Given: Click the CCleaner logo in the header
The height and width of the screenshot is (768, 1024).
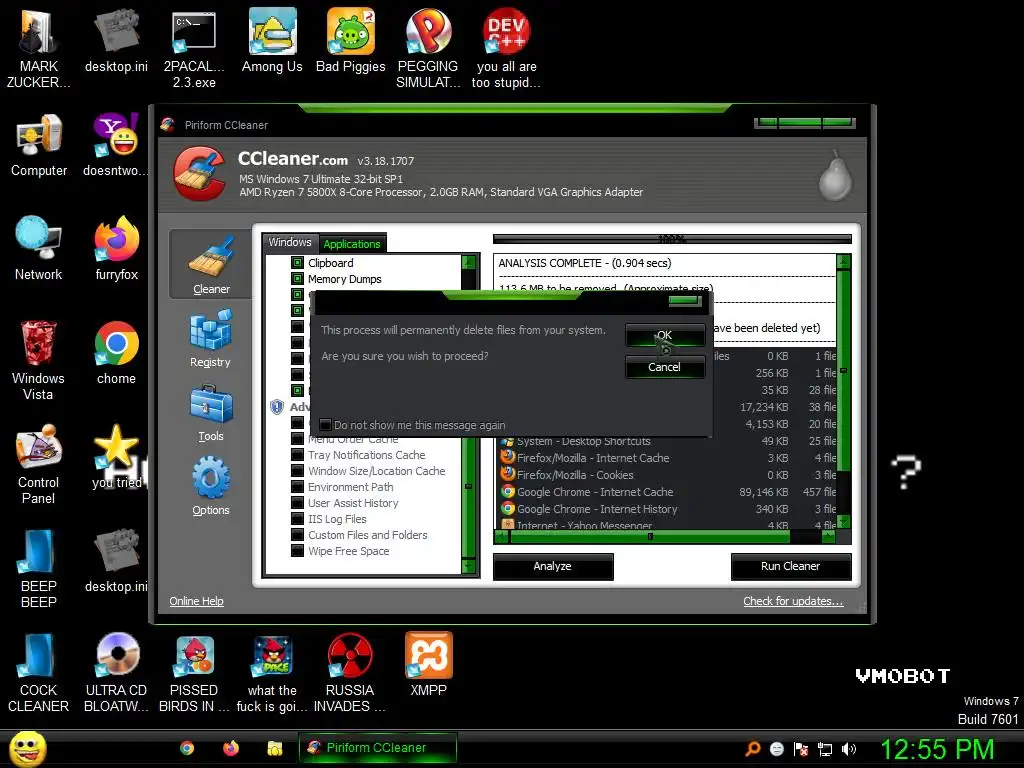Looking at the screenshot, I should click(x=200, y=174).
